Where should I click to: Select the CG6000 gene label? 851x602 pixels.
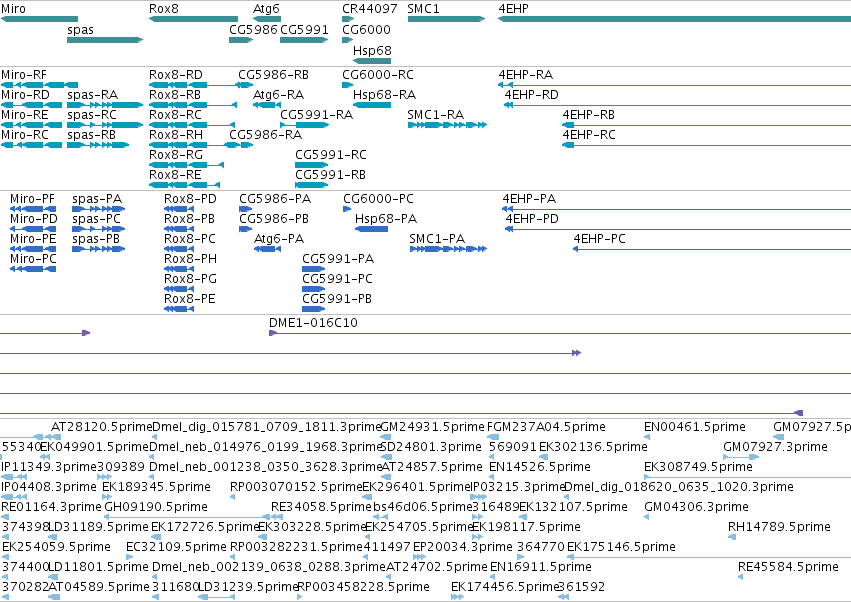(366, 29)
